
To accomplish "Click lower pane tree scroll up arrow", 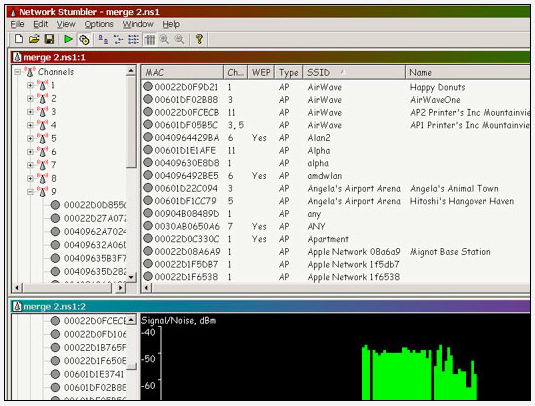I will pos(131,320).
